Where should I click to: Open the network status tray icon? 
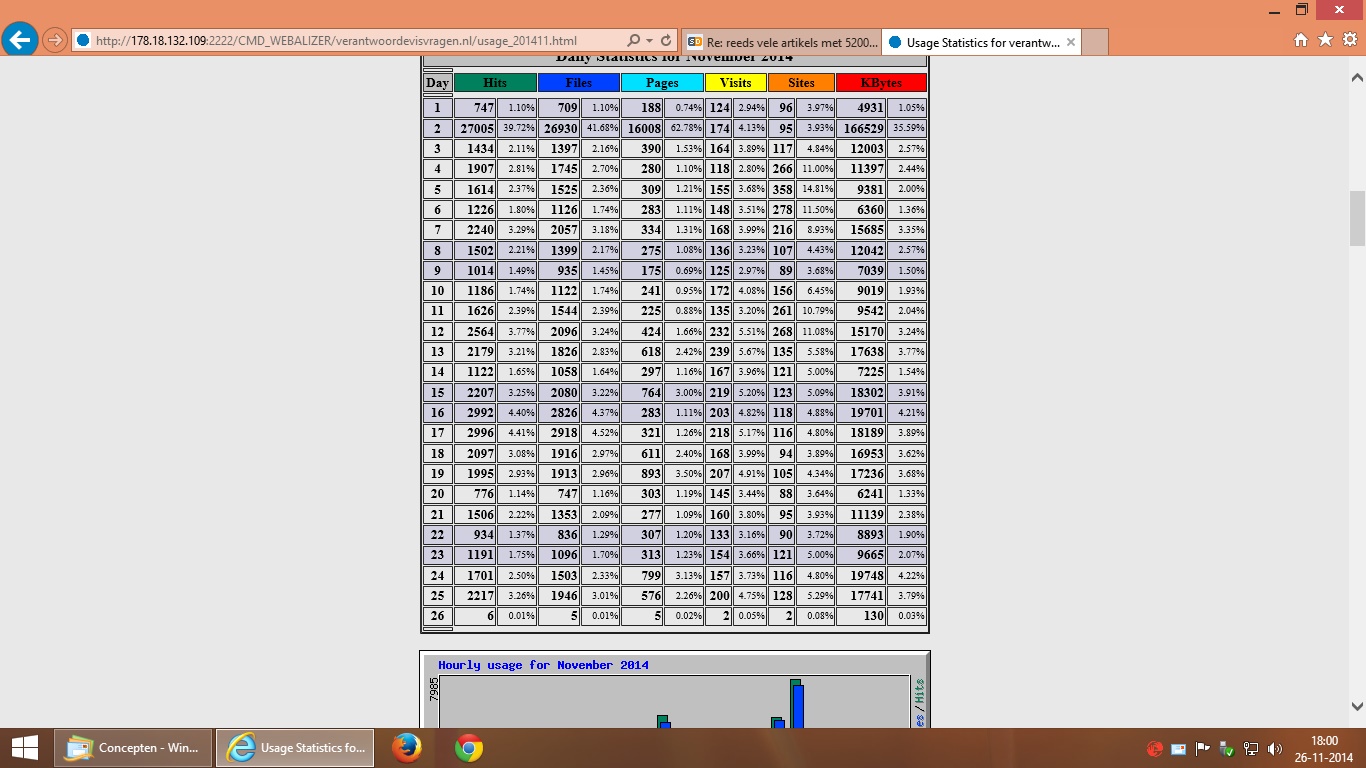pos(1251,748)
